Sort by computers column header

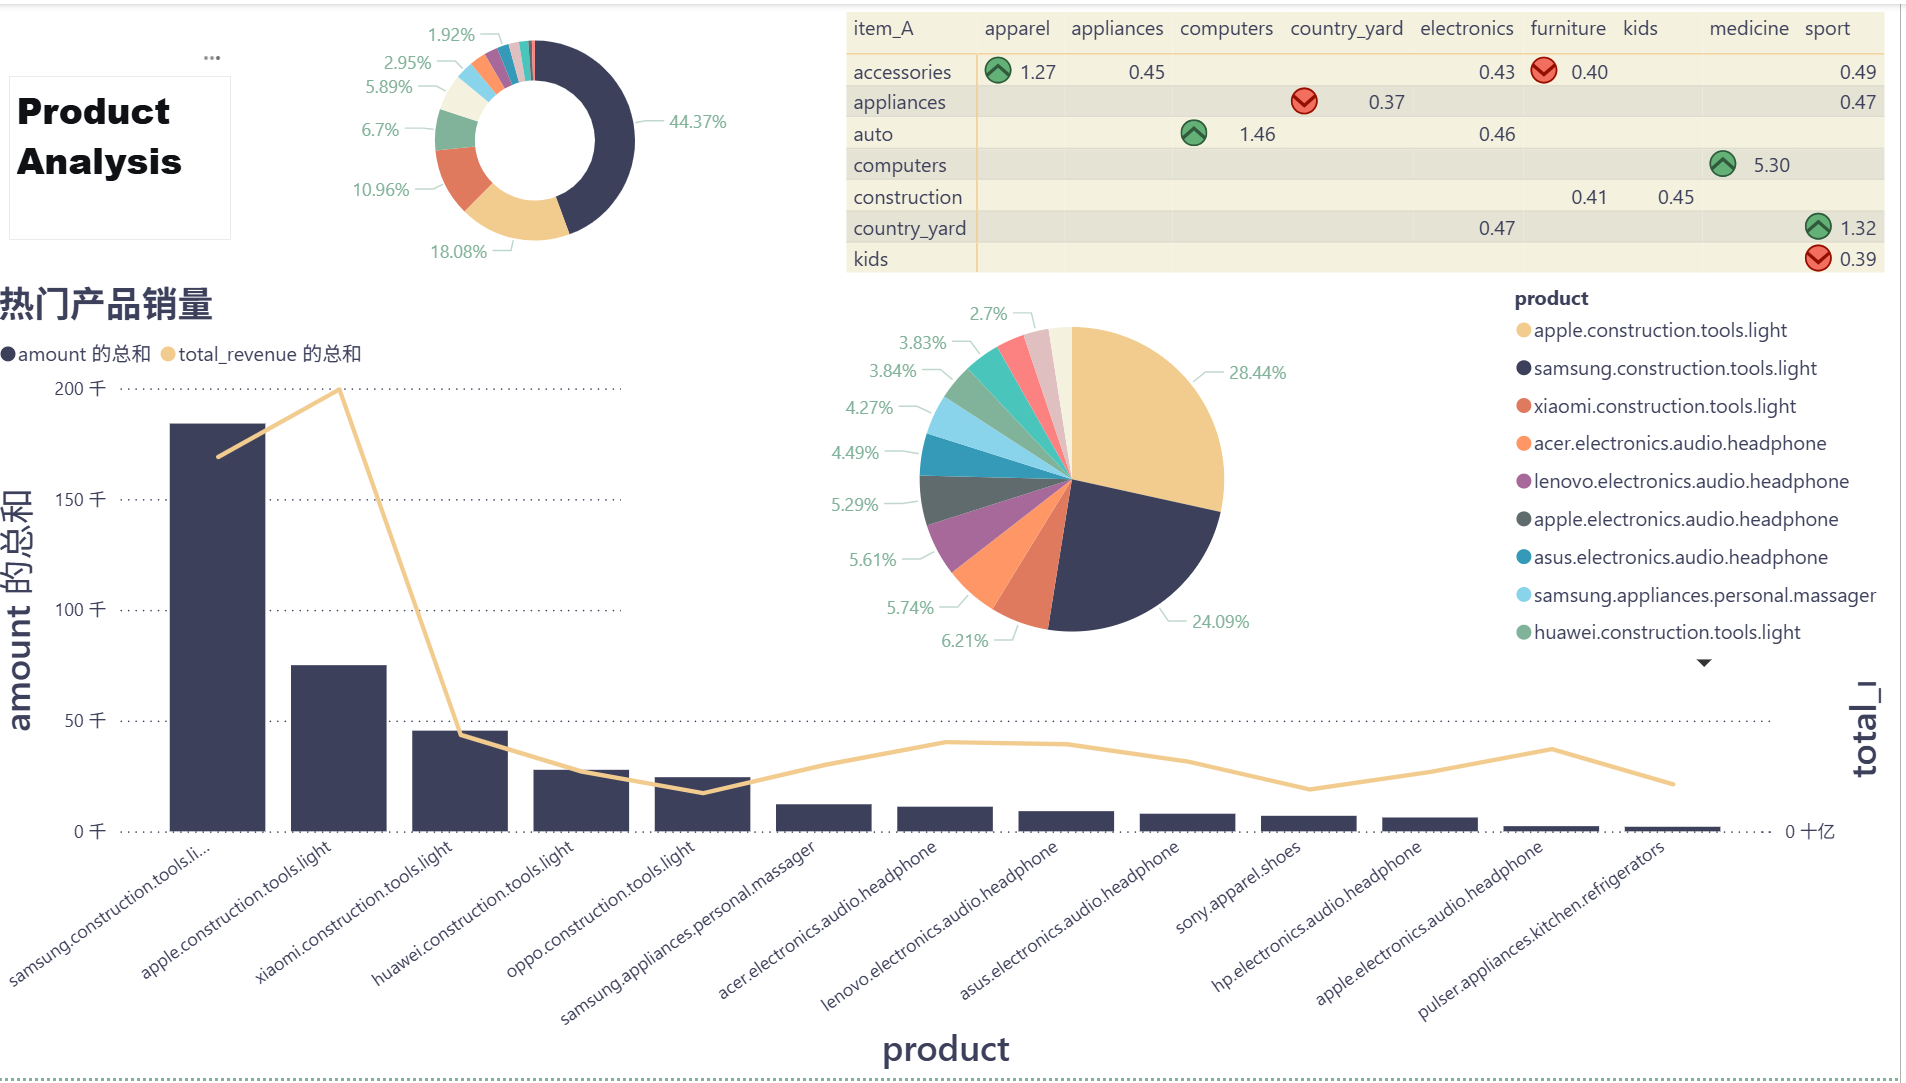click(x=1226, y=29)
